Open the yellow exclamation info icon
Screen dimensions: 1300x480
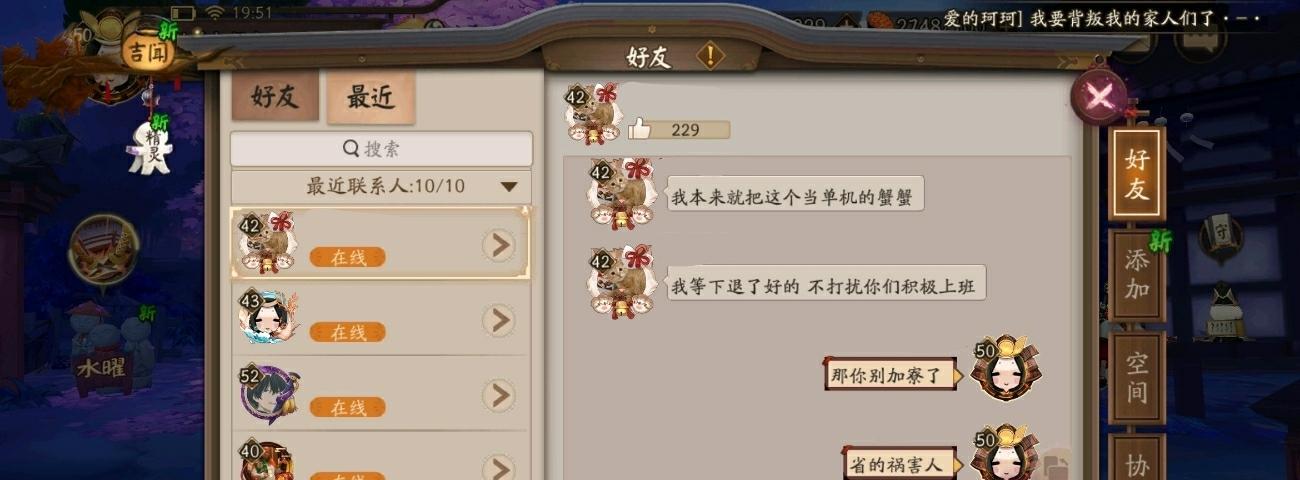710,56
